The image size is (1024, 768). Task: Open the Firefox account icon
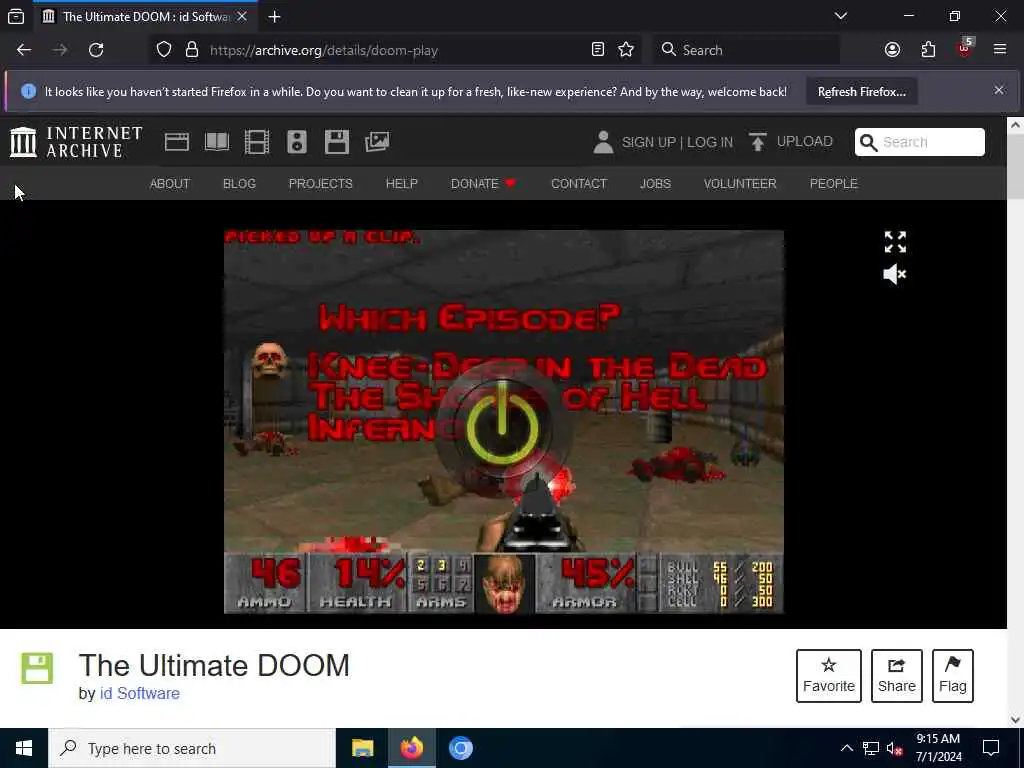click(892, 50)
